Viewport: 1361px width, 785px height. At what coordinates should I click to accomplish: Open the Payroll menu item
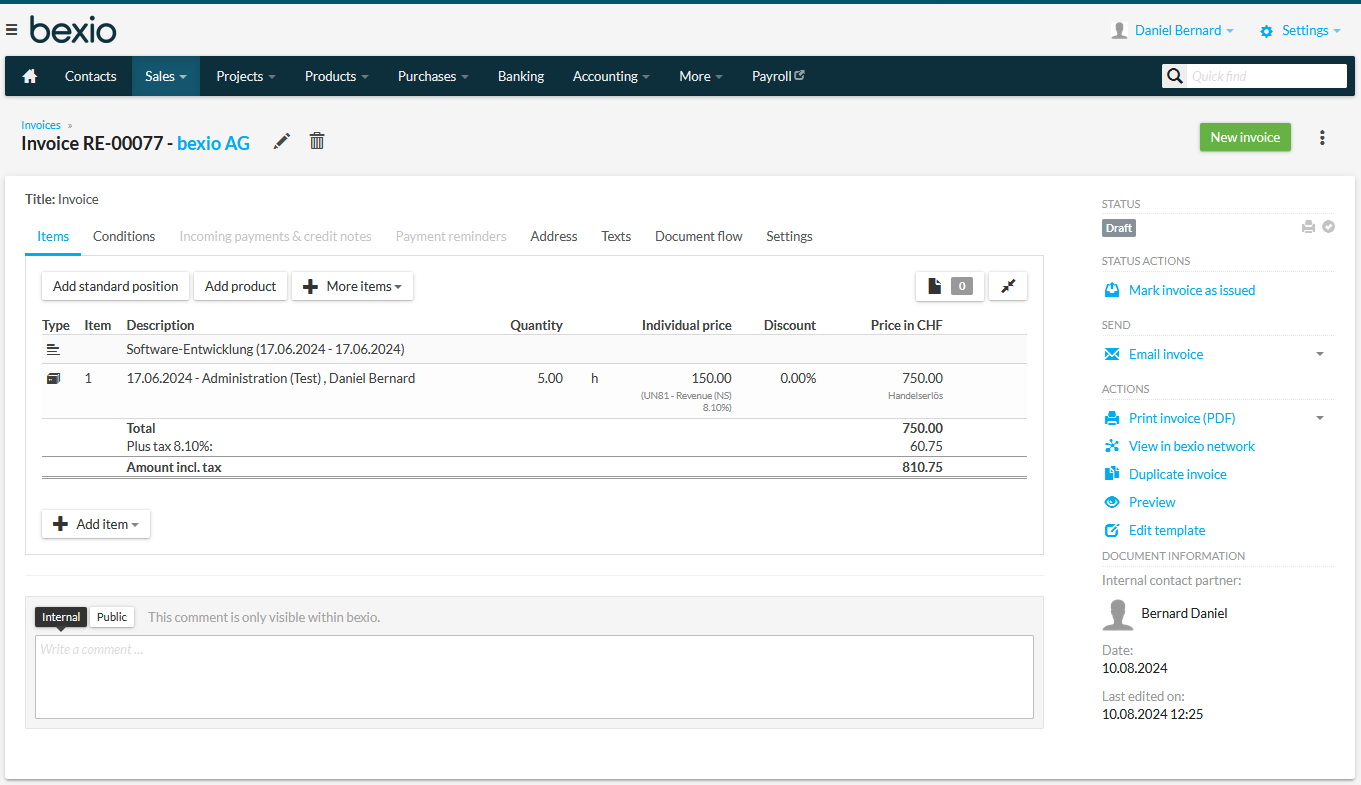coord(778,76)
